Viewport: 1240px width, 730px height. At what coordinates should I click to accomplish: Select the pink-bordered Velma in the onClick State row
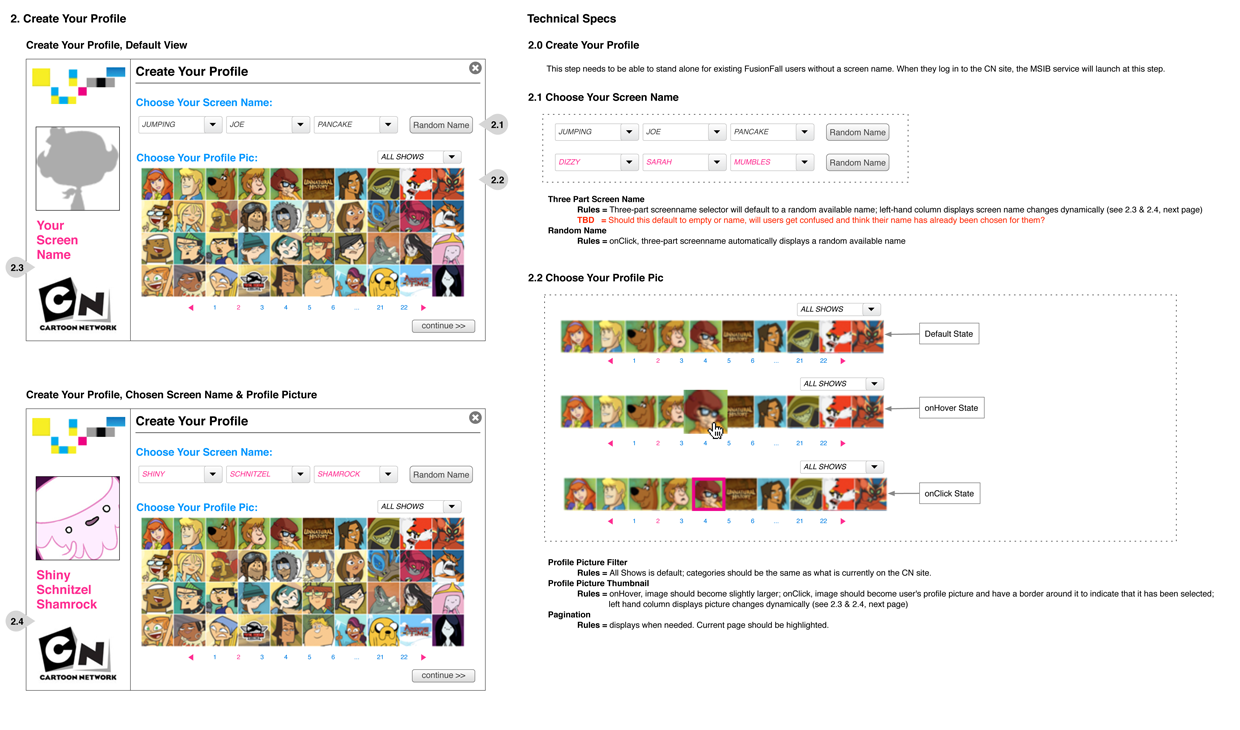(x=708, y=494)
